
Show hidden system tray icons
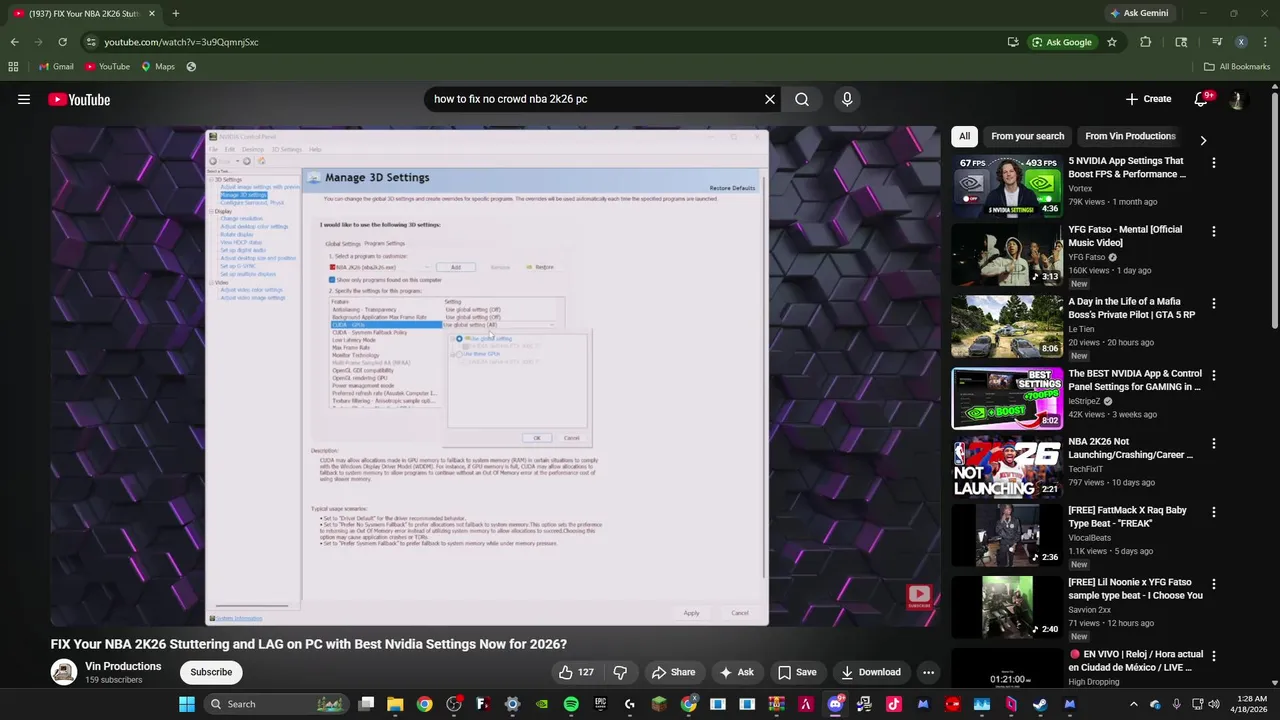pyautogui.click(x=1133, y=704)
